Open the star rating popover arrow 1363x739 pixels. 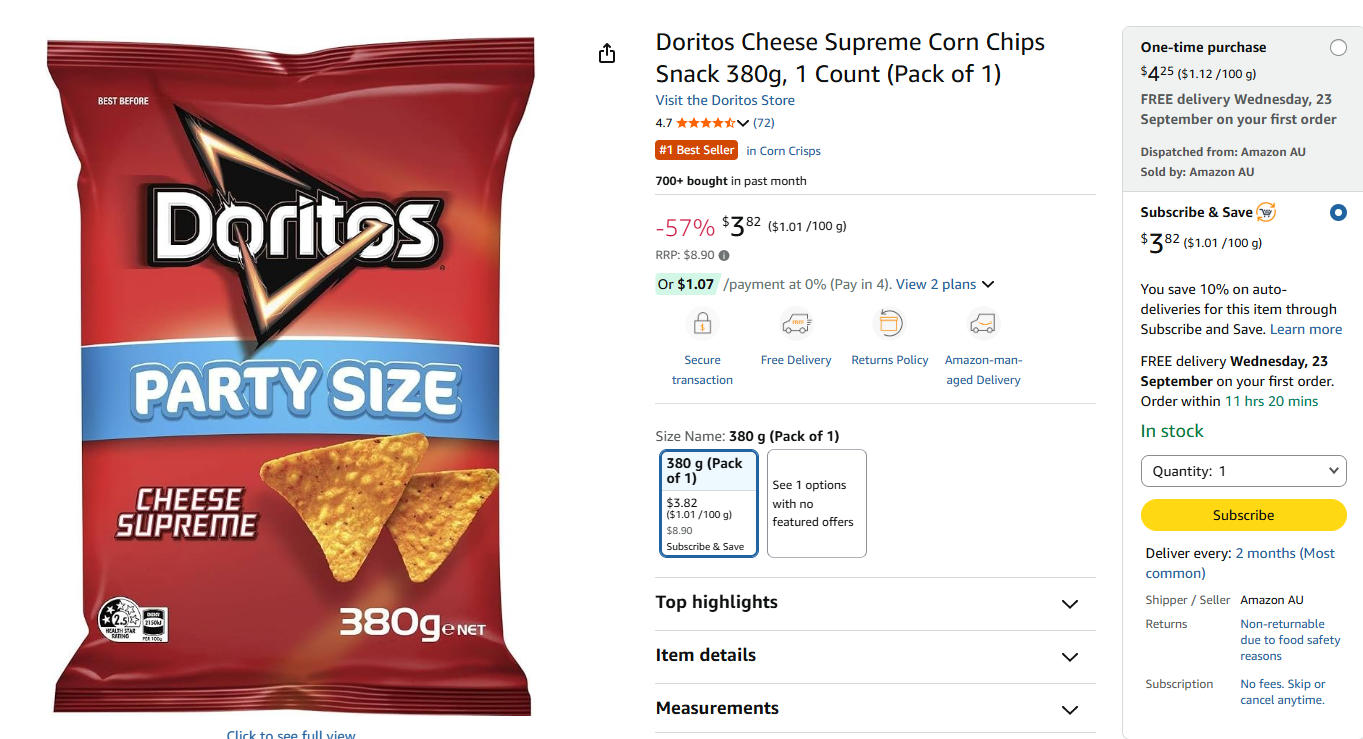(x=742, y=123)
